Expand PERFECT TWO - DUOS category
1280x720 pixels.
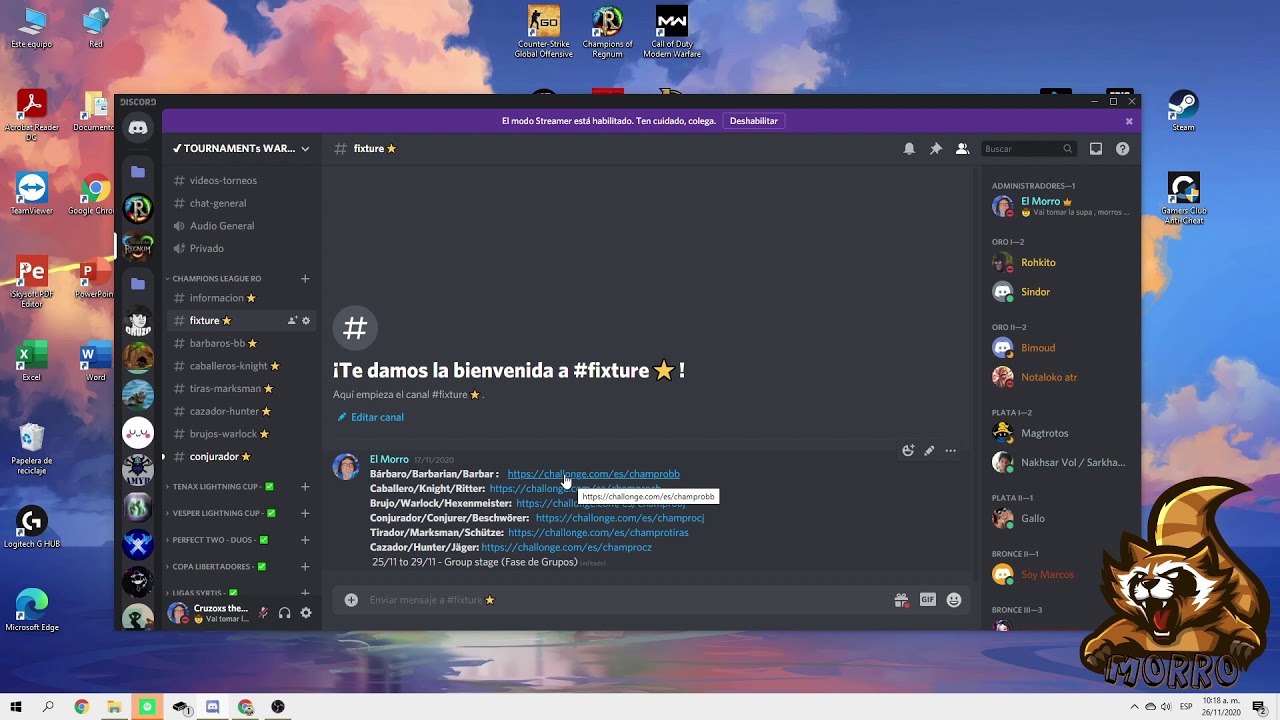[216, 540]
